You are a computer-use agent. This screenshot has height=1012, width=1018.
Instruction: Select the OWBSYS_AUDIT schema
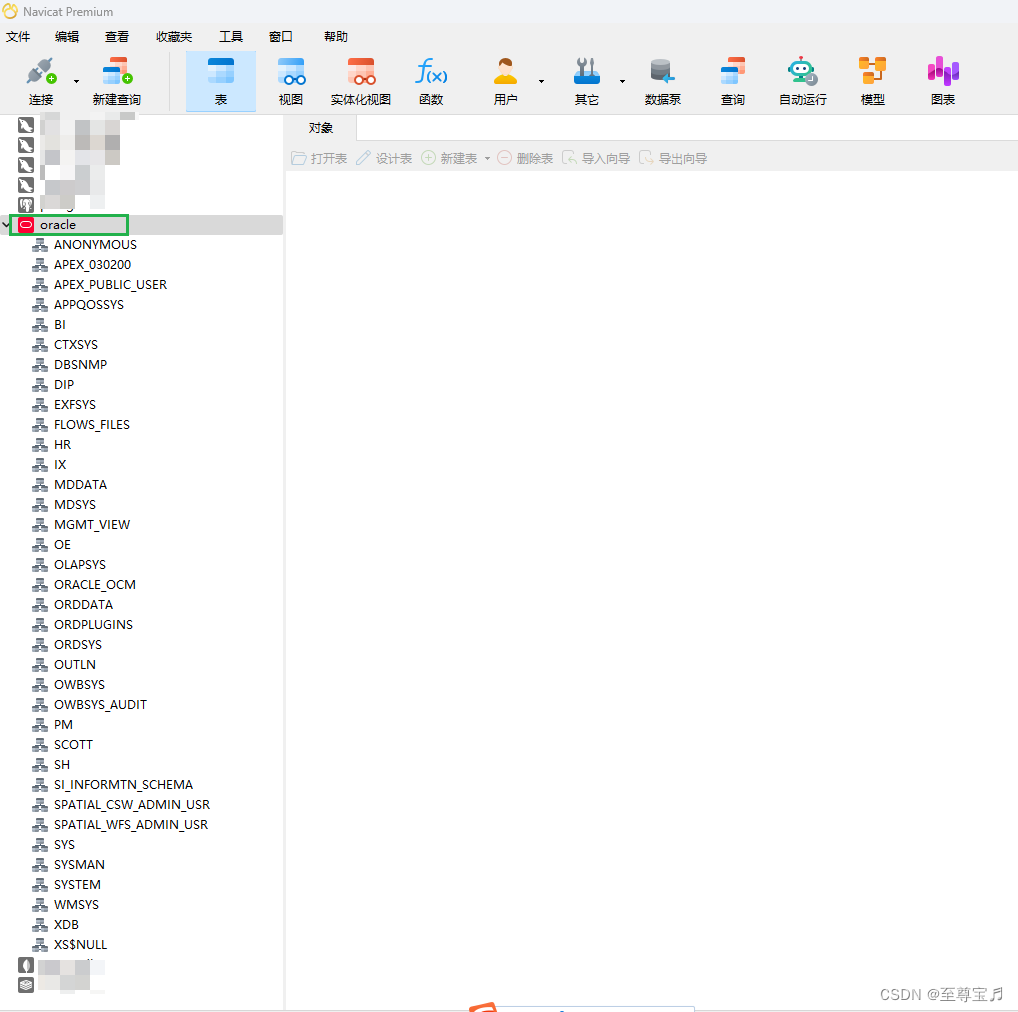tap(100, 705)
